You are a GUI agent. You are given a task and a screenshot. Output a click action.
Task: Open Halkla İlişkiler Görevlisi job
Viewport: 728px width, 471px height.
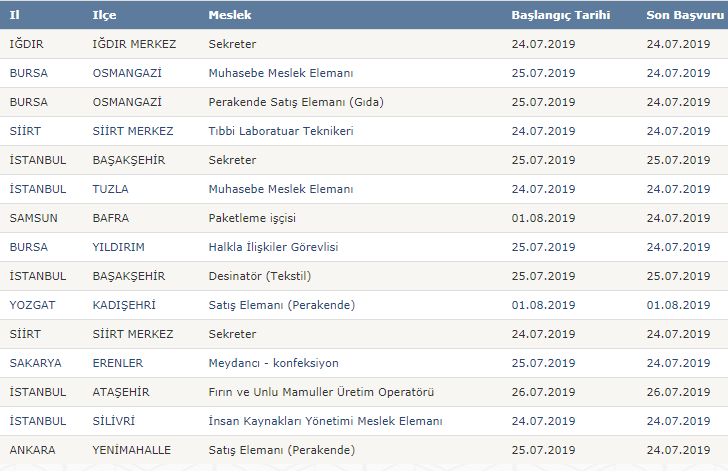coord(273,247)
